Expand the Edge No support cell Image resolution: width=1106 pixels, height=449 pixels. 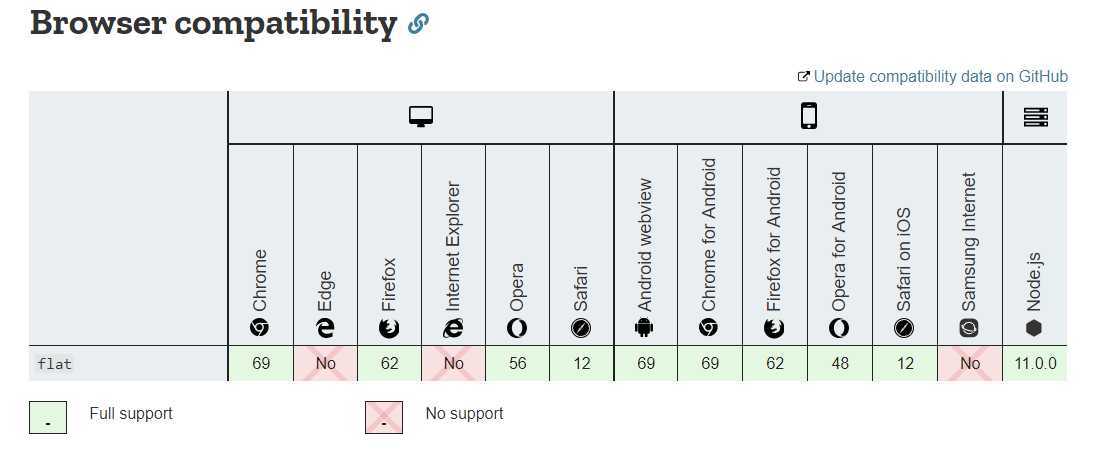(x=325, y=364)
